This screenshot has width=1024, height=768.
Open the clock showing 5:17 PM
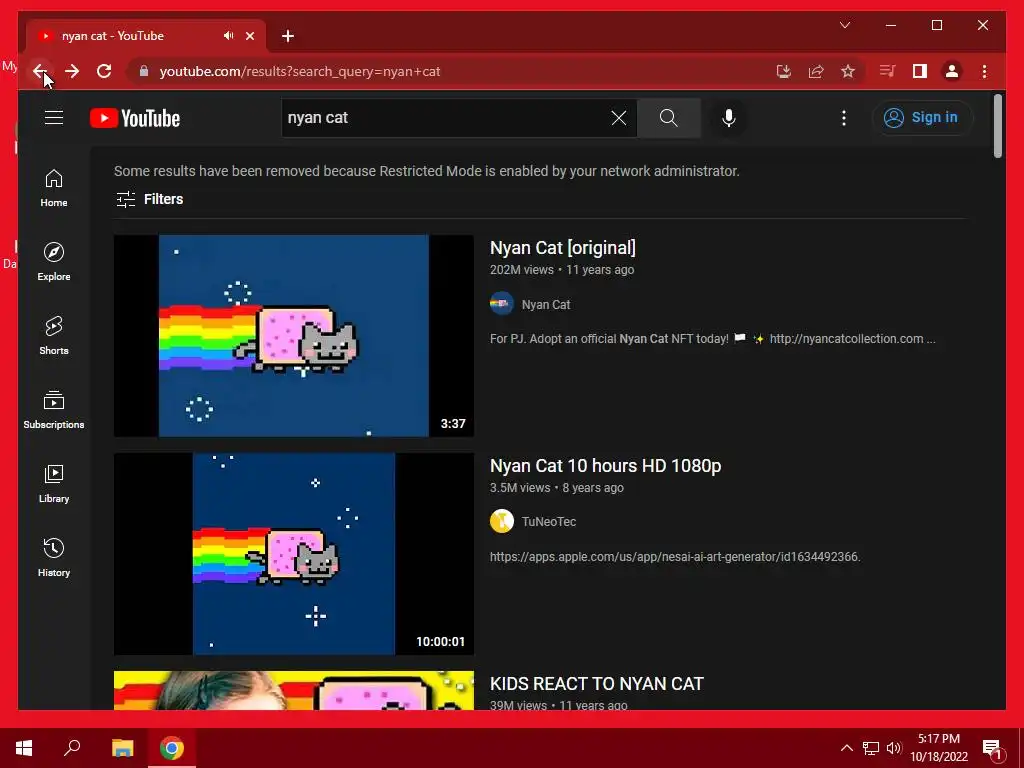coord(938,748)
